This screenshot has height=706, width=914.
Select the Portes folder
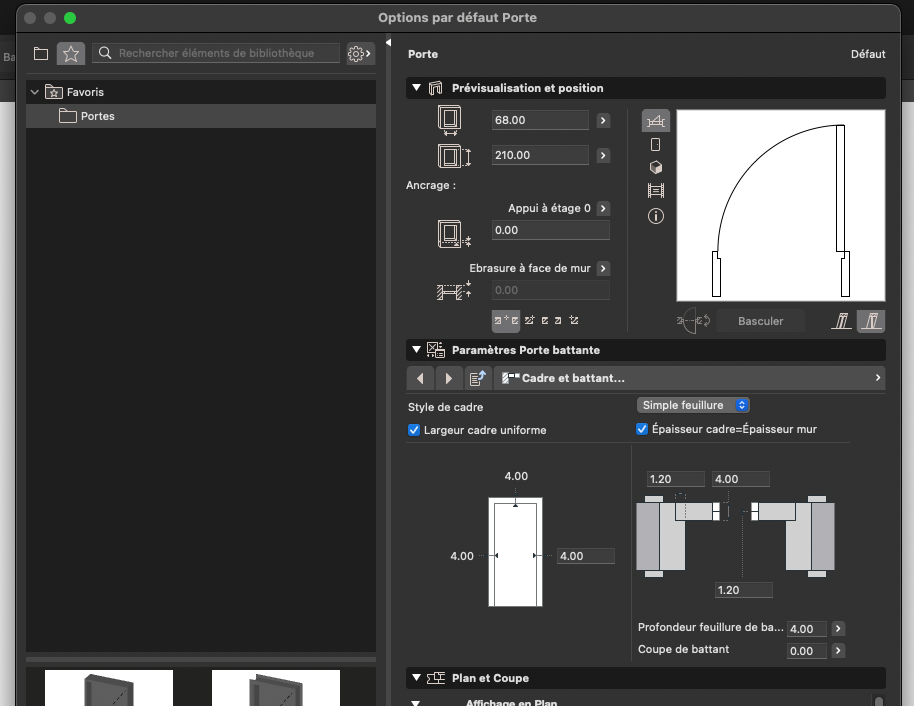pyautogui.click(x=97, y=116)
